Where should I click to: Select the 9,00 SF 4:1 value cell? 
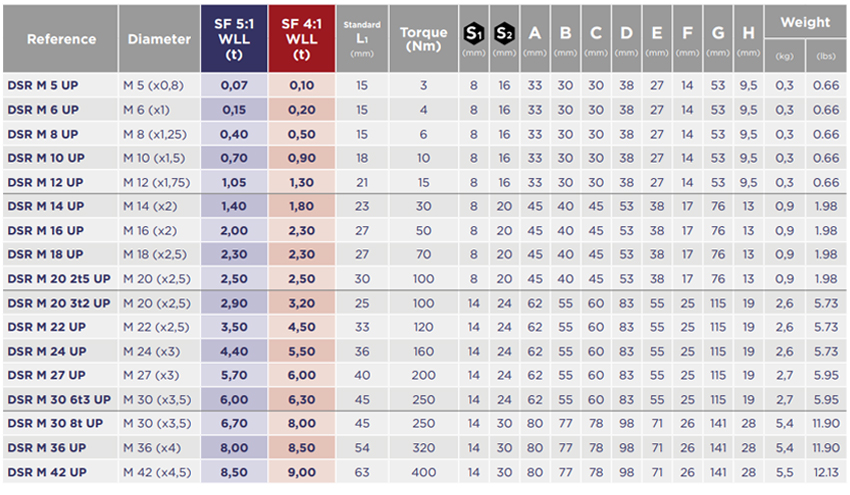click(x=301, y=471)
